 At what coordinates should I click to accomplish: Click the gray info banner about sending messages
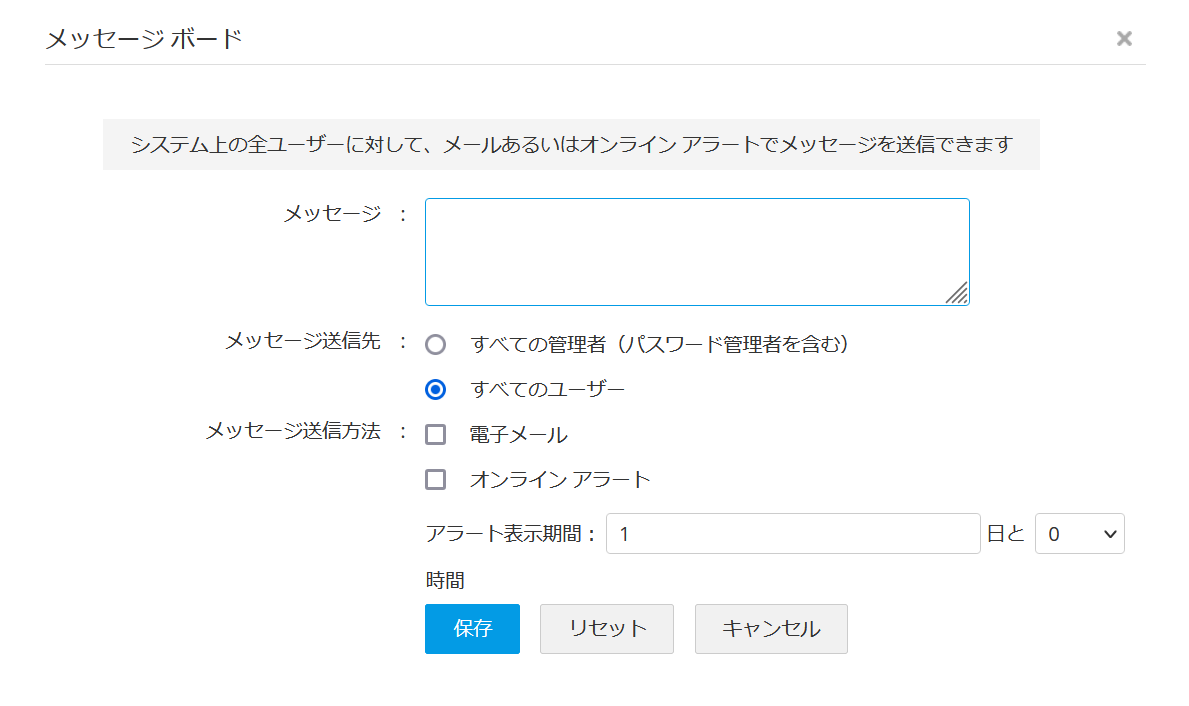coord(571,145)
